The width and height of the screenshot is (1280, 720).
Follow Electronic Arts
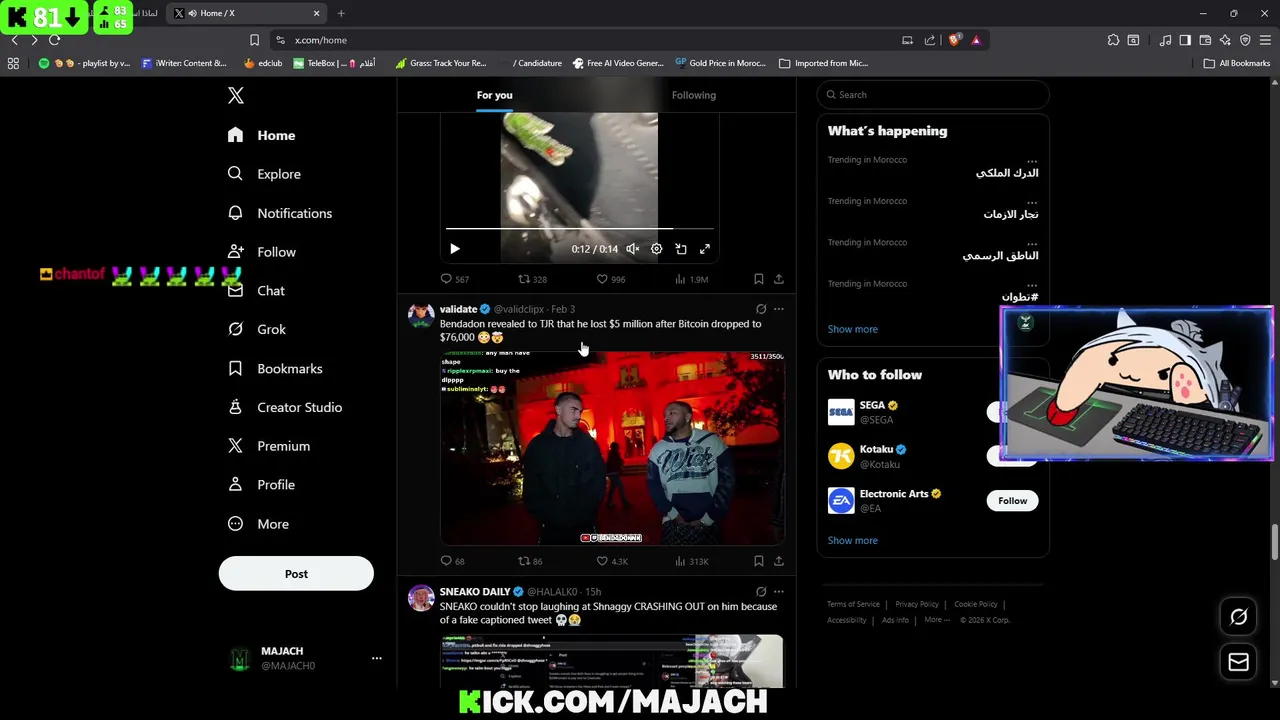pos(1012,501)
